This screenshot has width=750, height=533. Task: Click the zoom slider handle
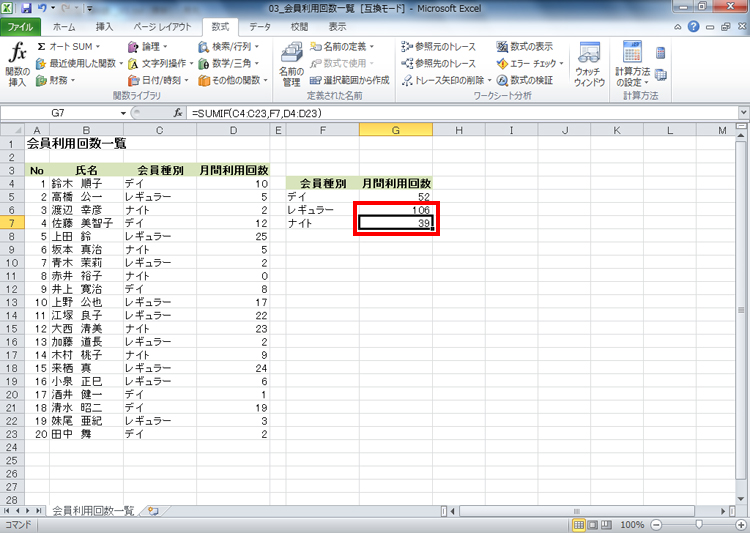pyautogui.click(x=699, y=525)
